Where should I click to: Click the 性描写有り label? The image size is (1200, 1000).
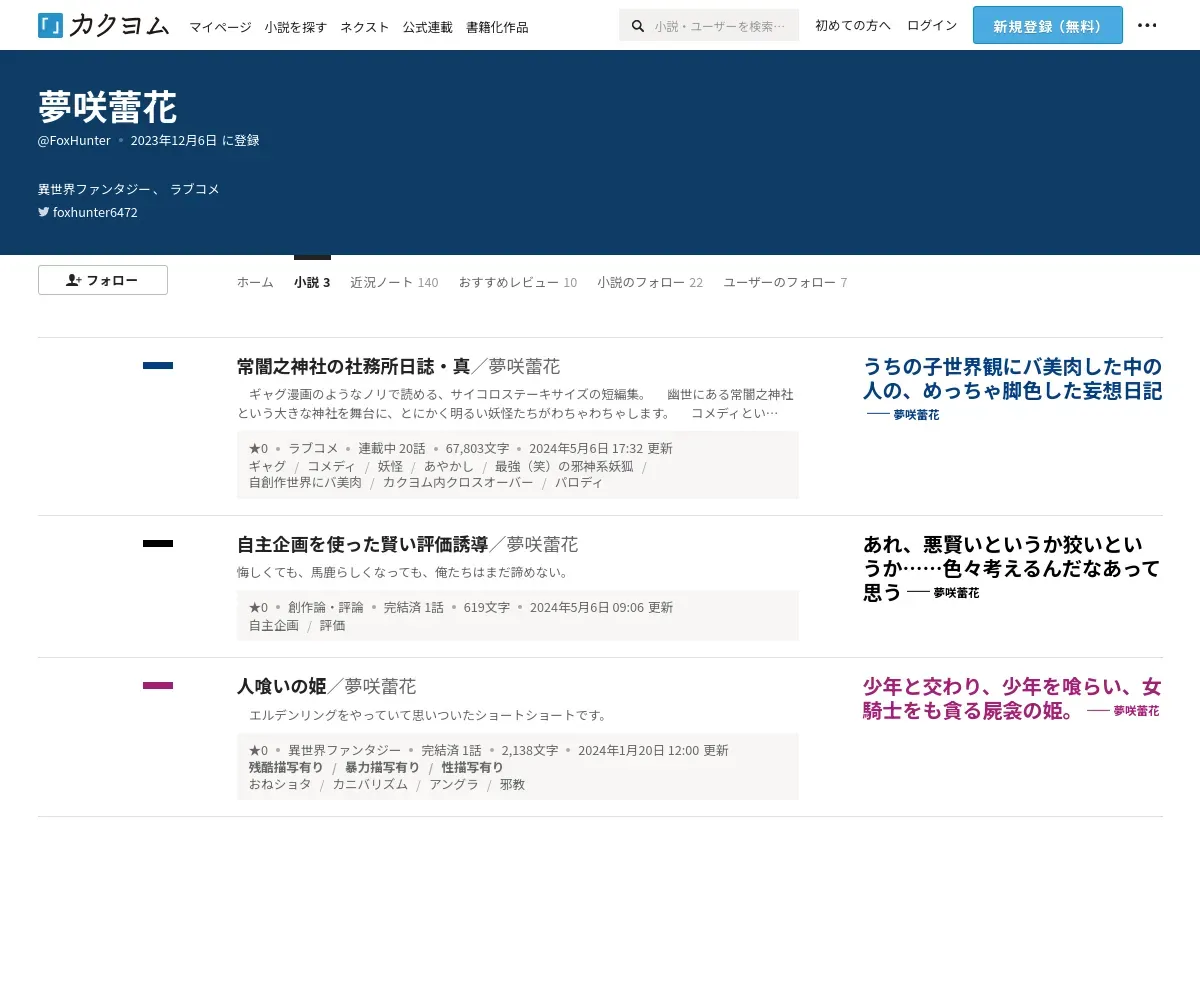click(472, 767)
